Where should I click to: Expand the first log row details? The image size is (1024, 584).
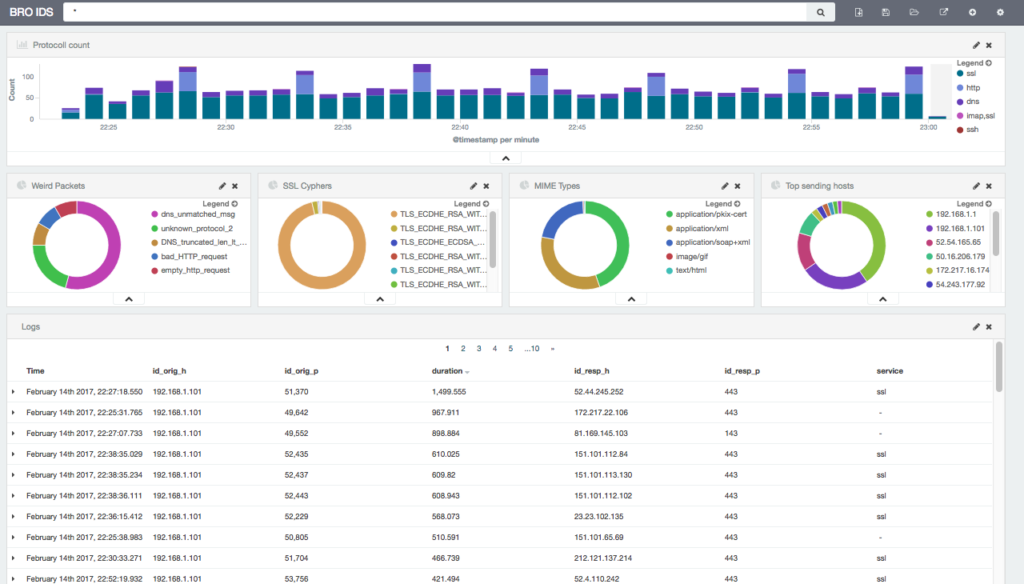(x=14, y=391)
